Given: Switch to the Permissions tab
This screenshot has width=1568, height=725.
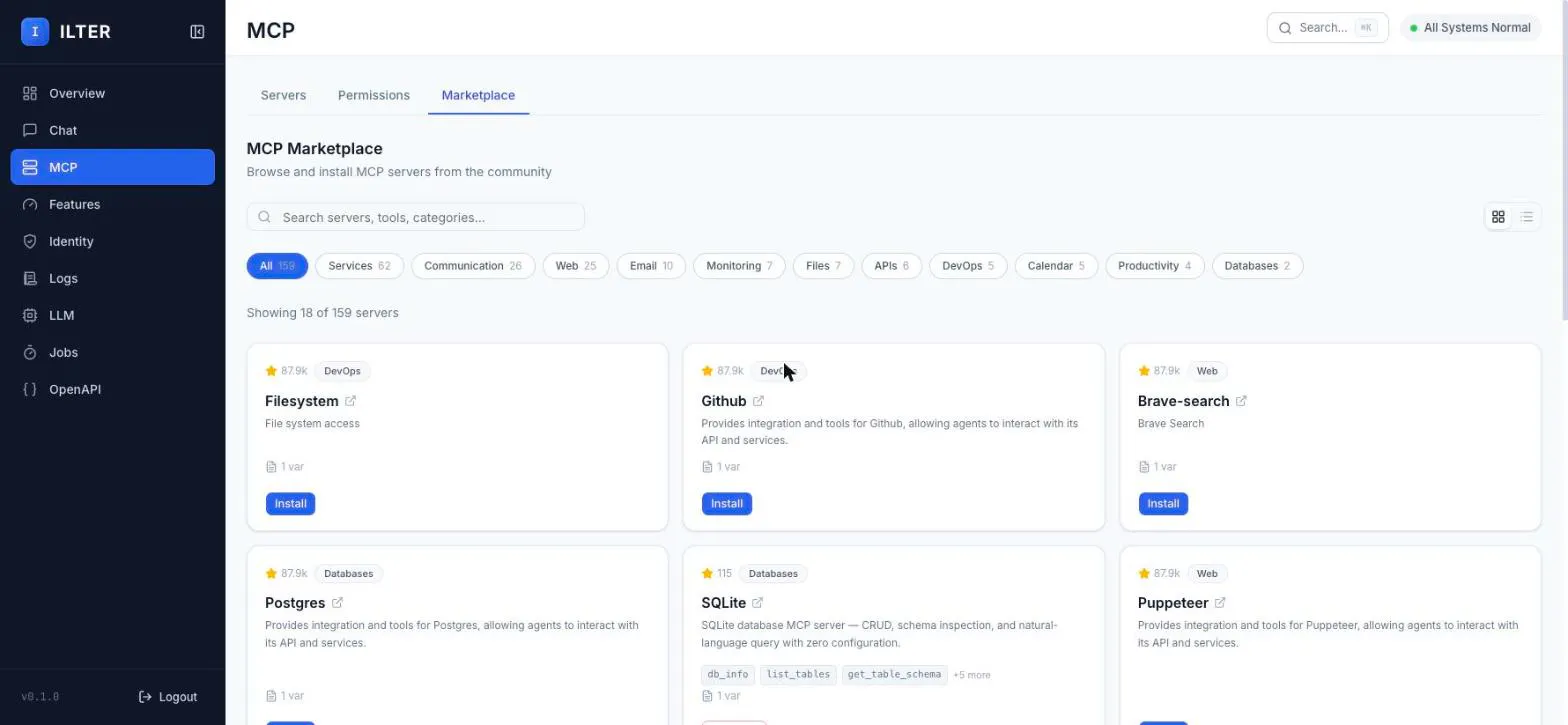Looking at the screenshot, I should 374,95.
